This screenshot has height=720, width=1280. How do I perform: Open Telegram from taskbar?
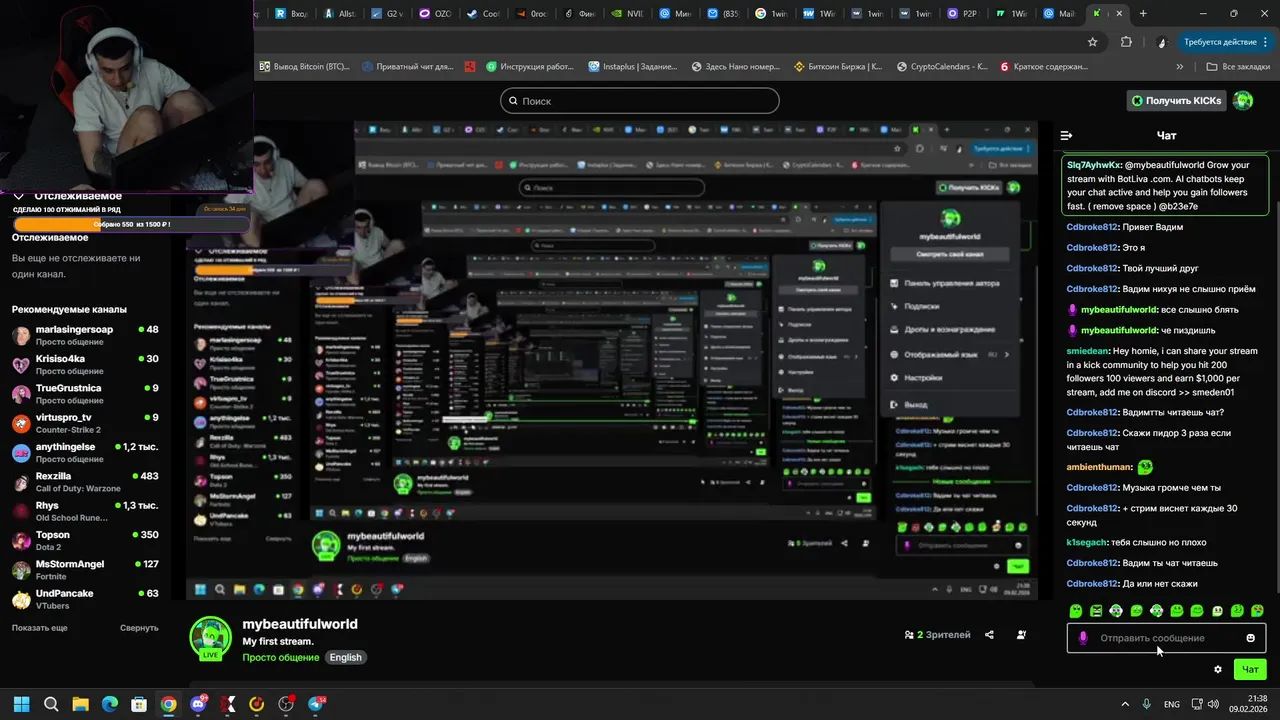316,704
